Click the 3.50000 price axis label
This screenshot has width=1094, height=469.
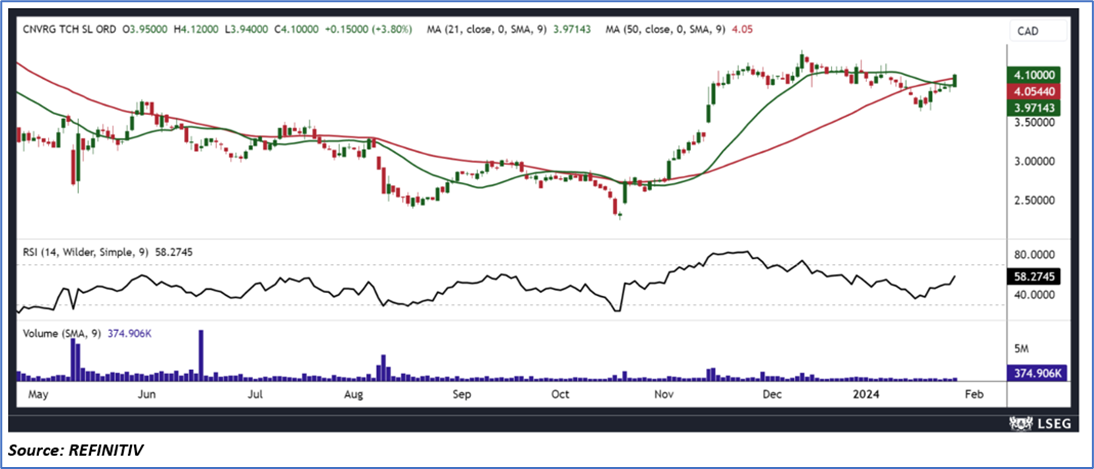click(1034, 122)
